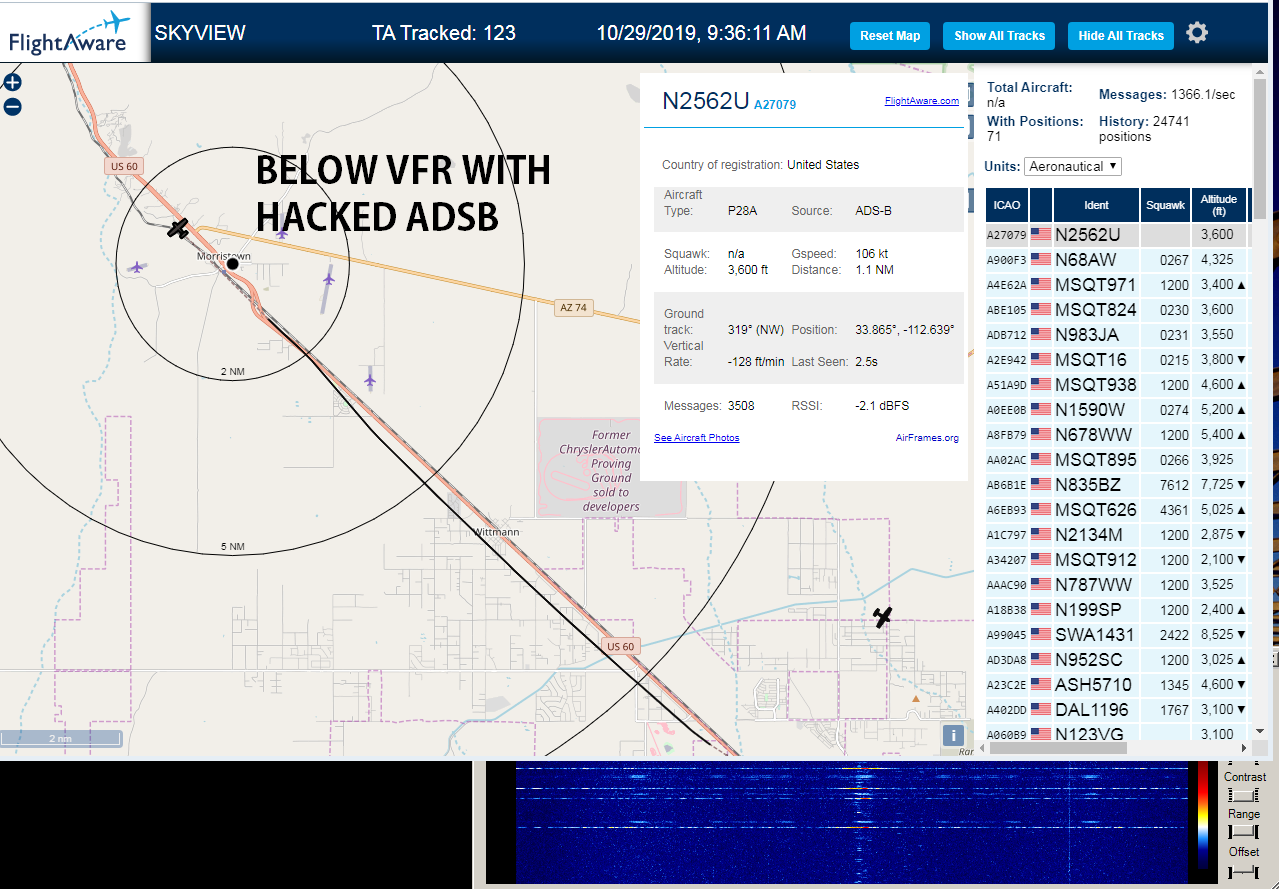This screenshot has height=889, width=1279.
Task: Sort table by Ident column header
Action: pyautogui.click(x=1096, y=205)
